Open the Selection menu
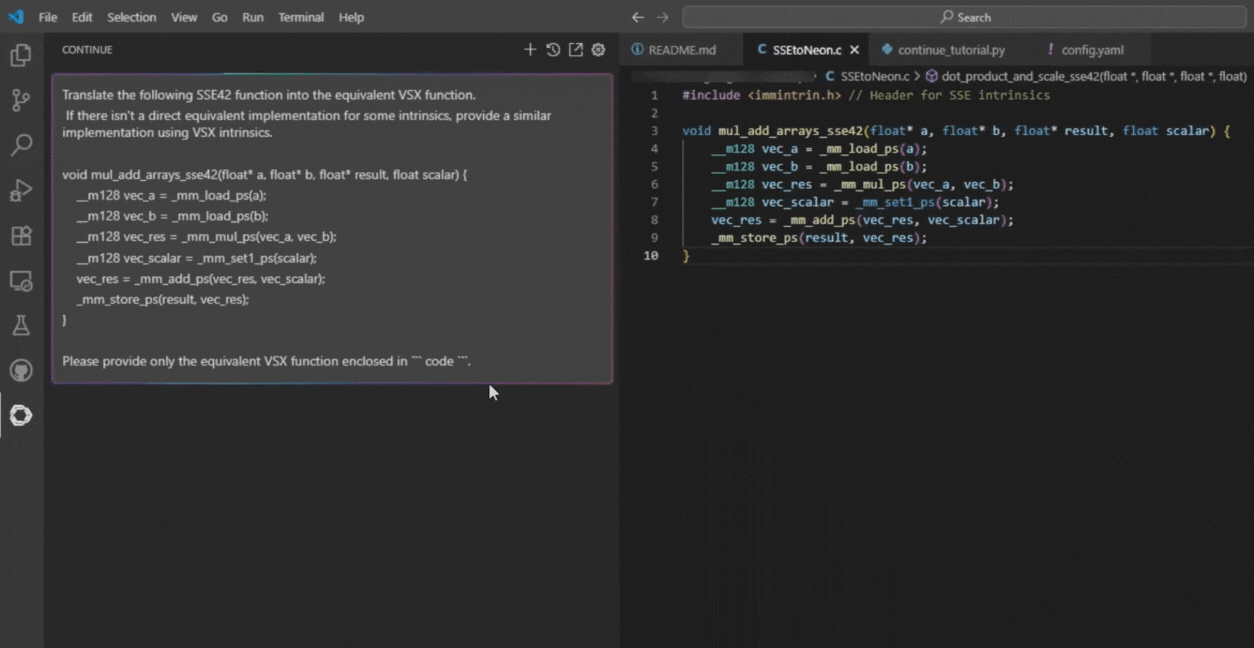 pyautogui.click(x=131, y=17)
